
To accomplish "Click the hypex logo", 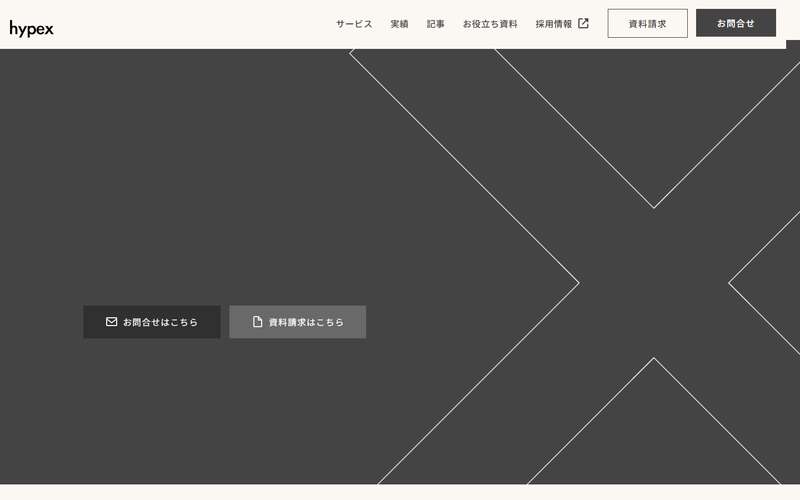I will click(32, 29).
